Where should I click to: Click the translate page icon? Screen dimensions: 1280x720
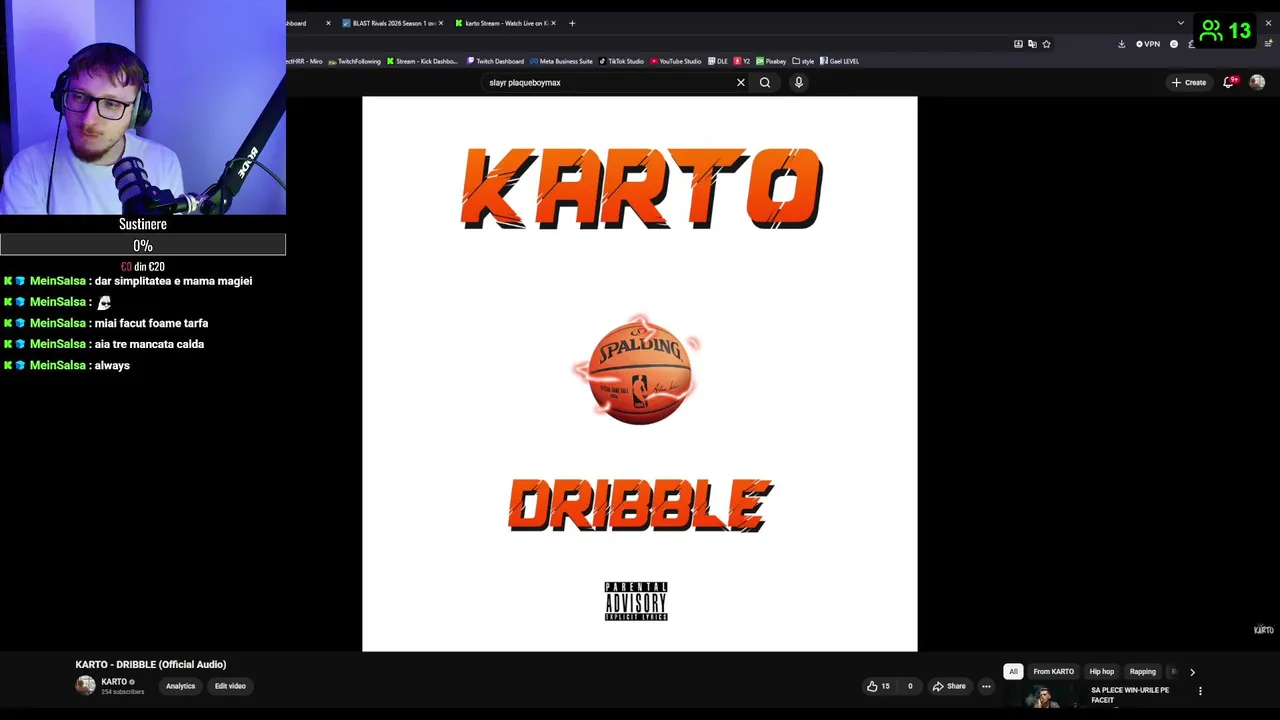point(1032,44)
